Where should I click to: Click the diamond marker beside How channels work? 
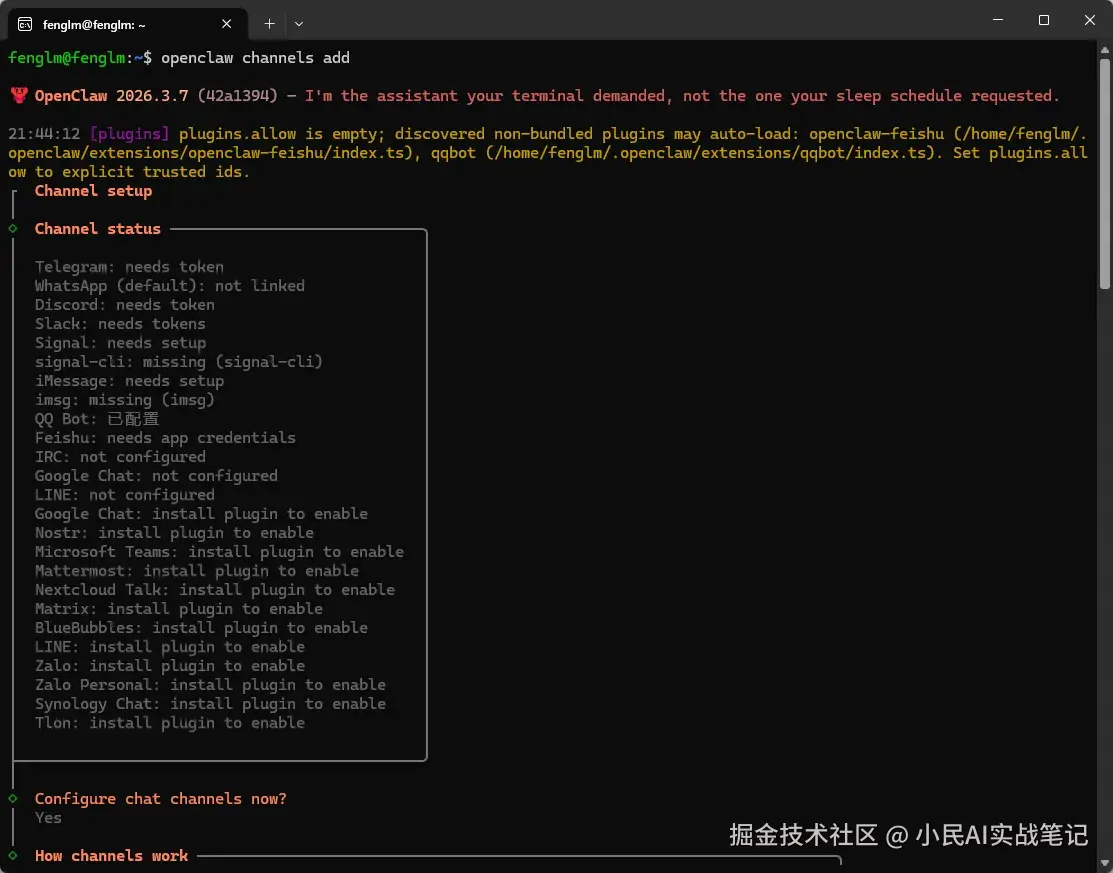tap(13, 855)
